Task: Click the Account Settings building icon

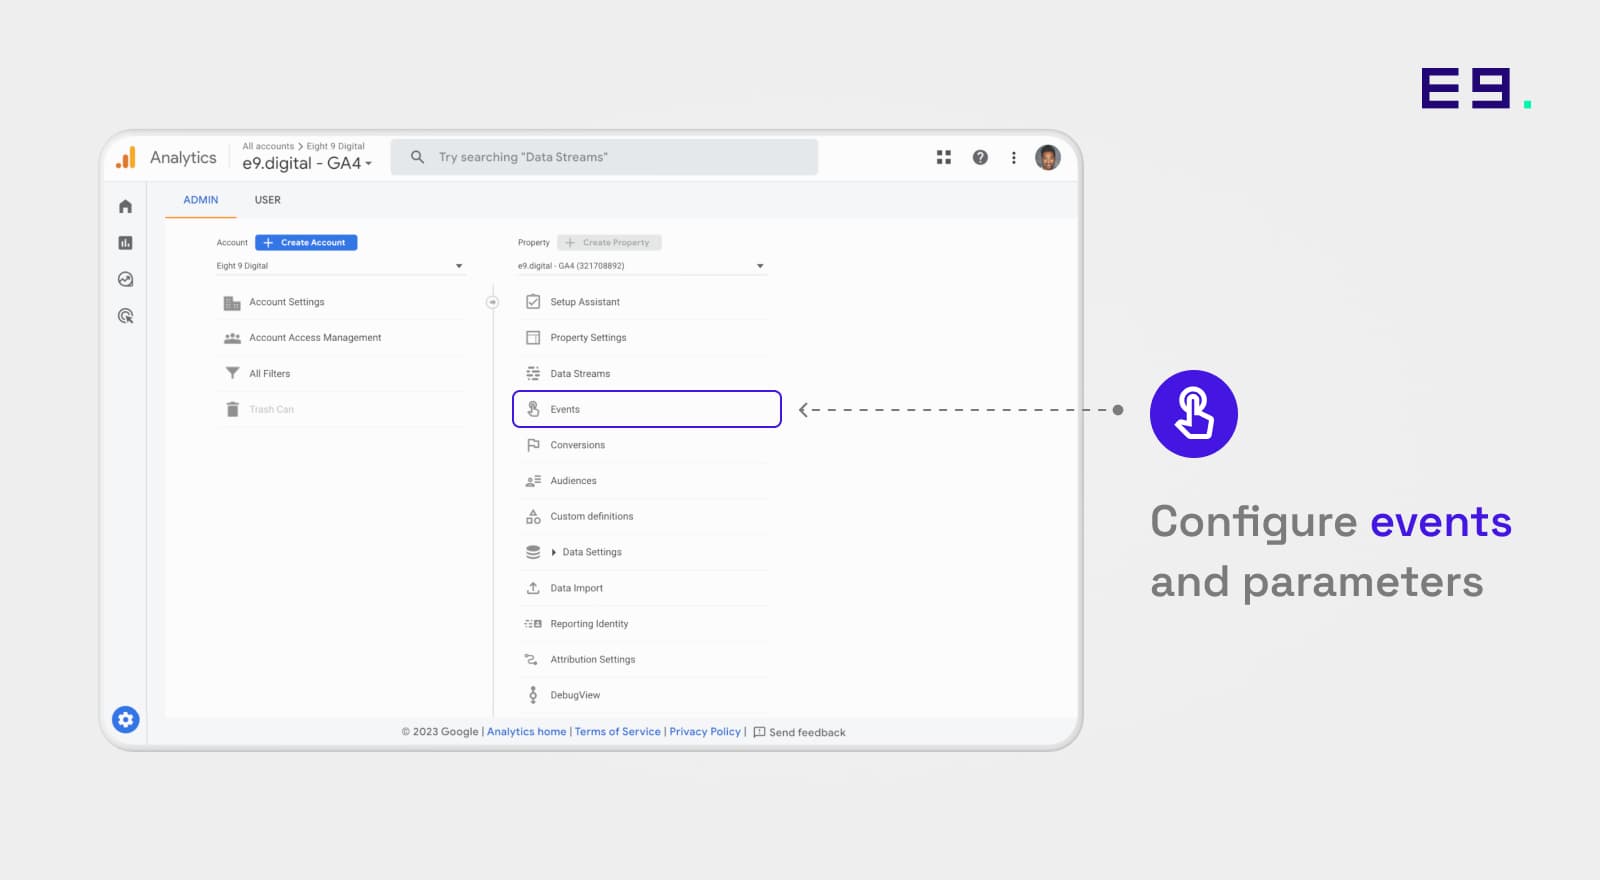Action: click(x=232, y=302)
